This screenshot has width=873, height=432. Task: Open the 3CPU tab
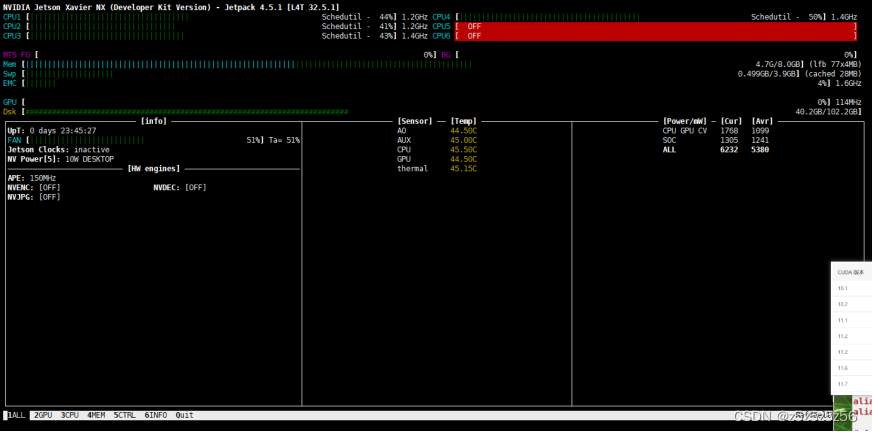coord(70,415)
